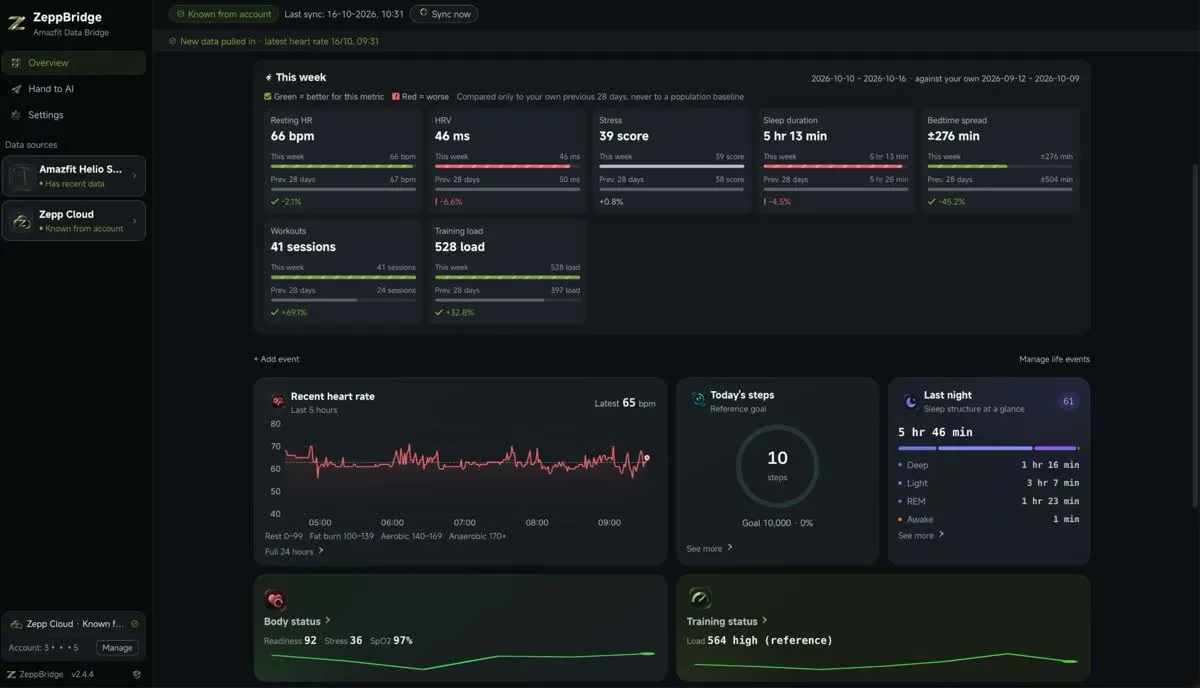Click the ZeppBridge logo in the sidebar header
The image size is (1200, 688).
(x=16, y=23)
